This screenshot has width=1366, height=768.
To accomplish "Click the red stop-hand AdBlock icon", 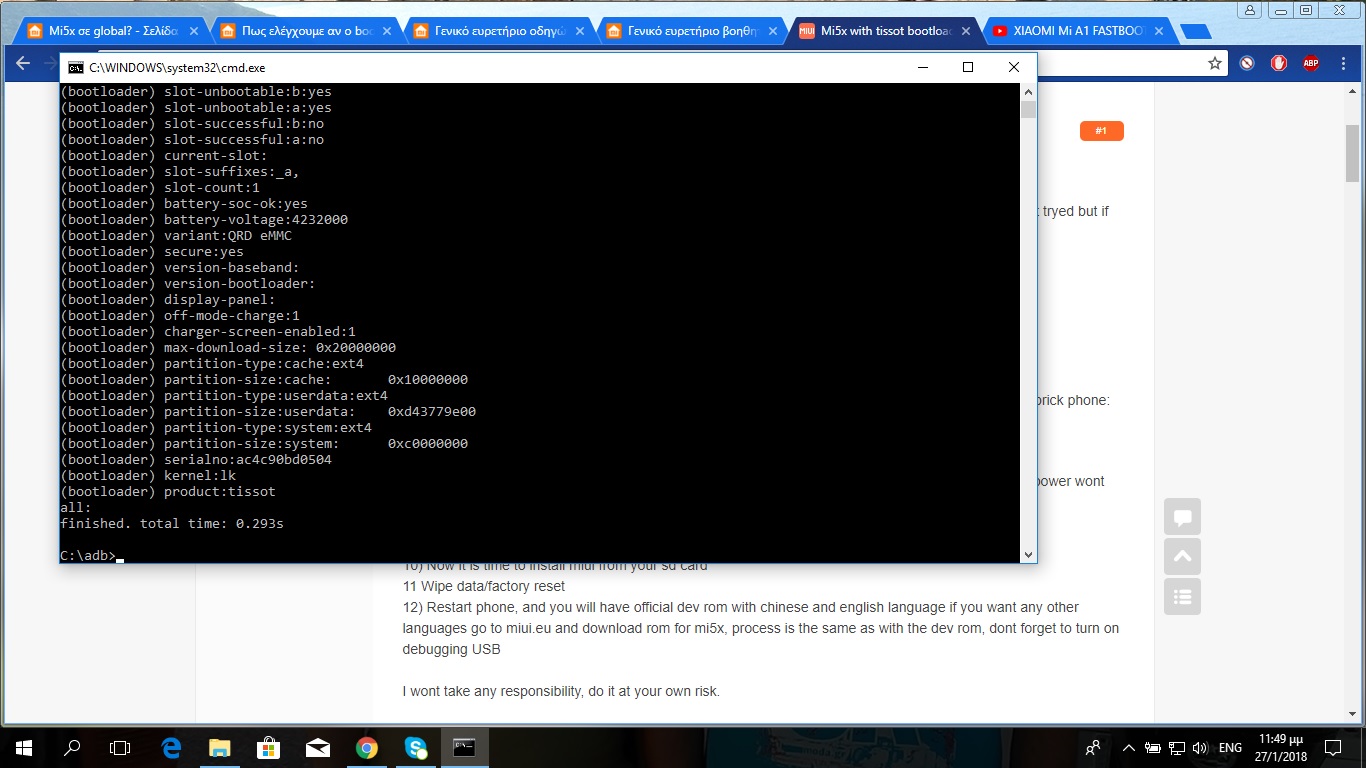I will [x=1278, y=63].
